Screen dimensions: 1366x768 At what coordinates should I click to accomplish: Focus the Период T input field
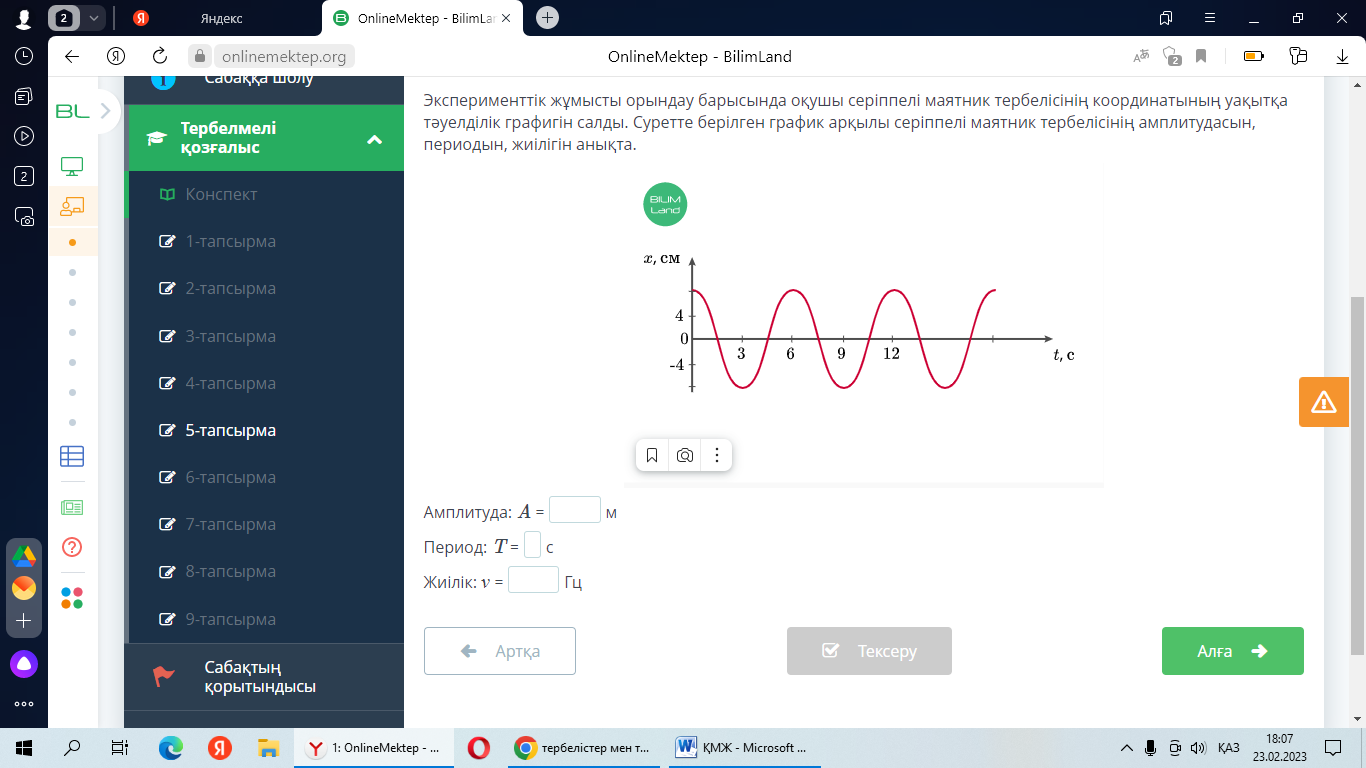pos(532,545)
